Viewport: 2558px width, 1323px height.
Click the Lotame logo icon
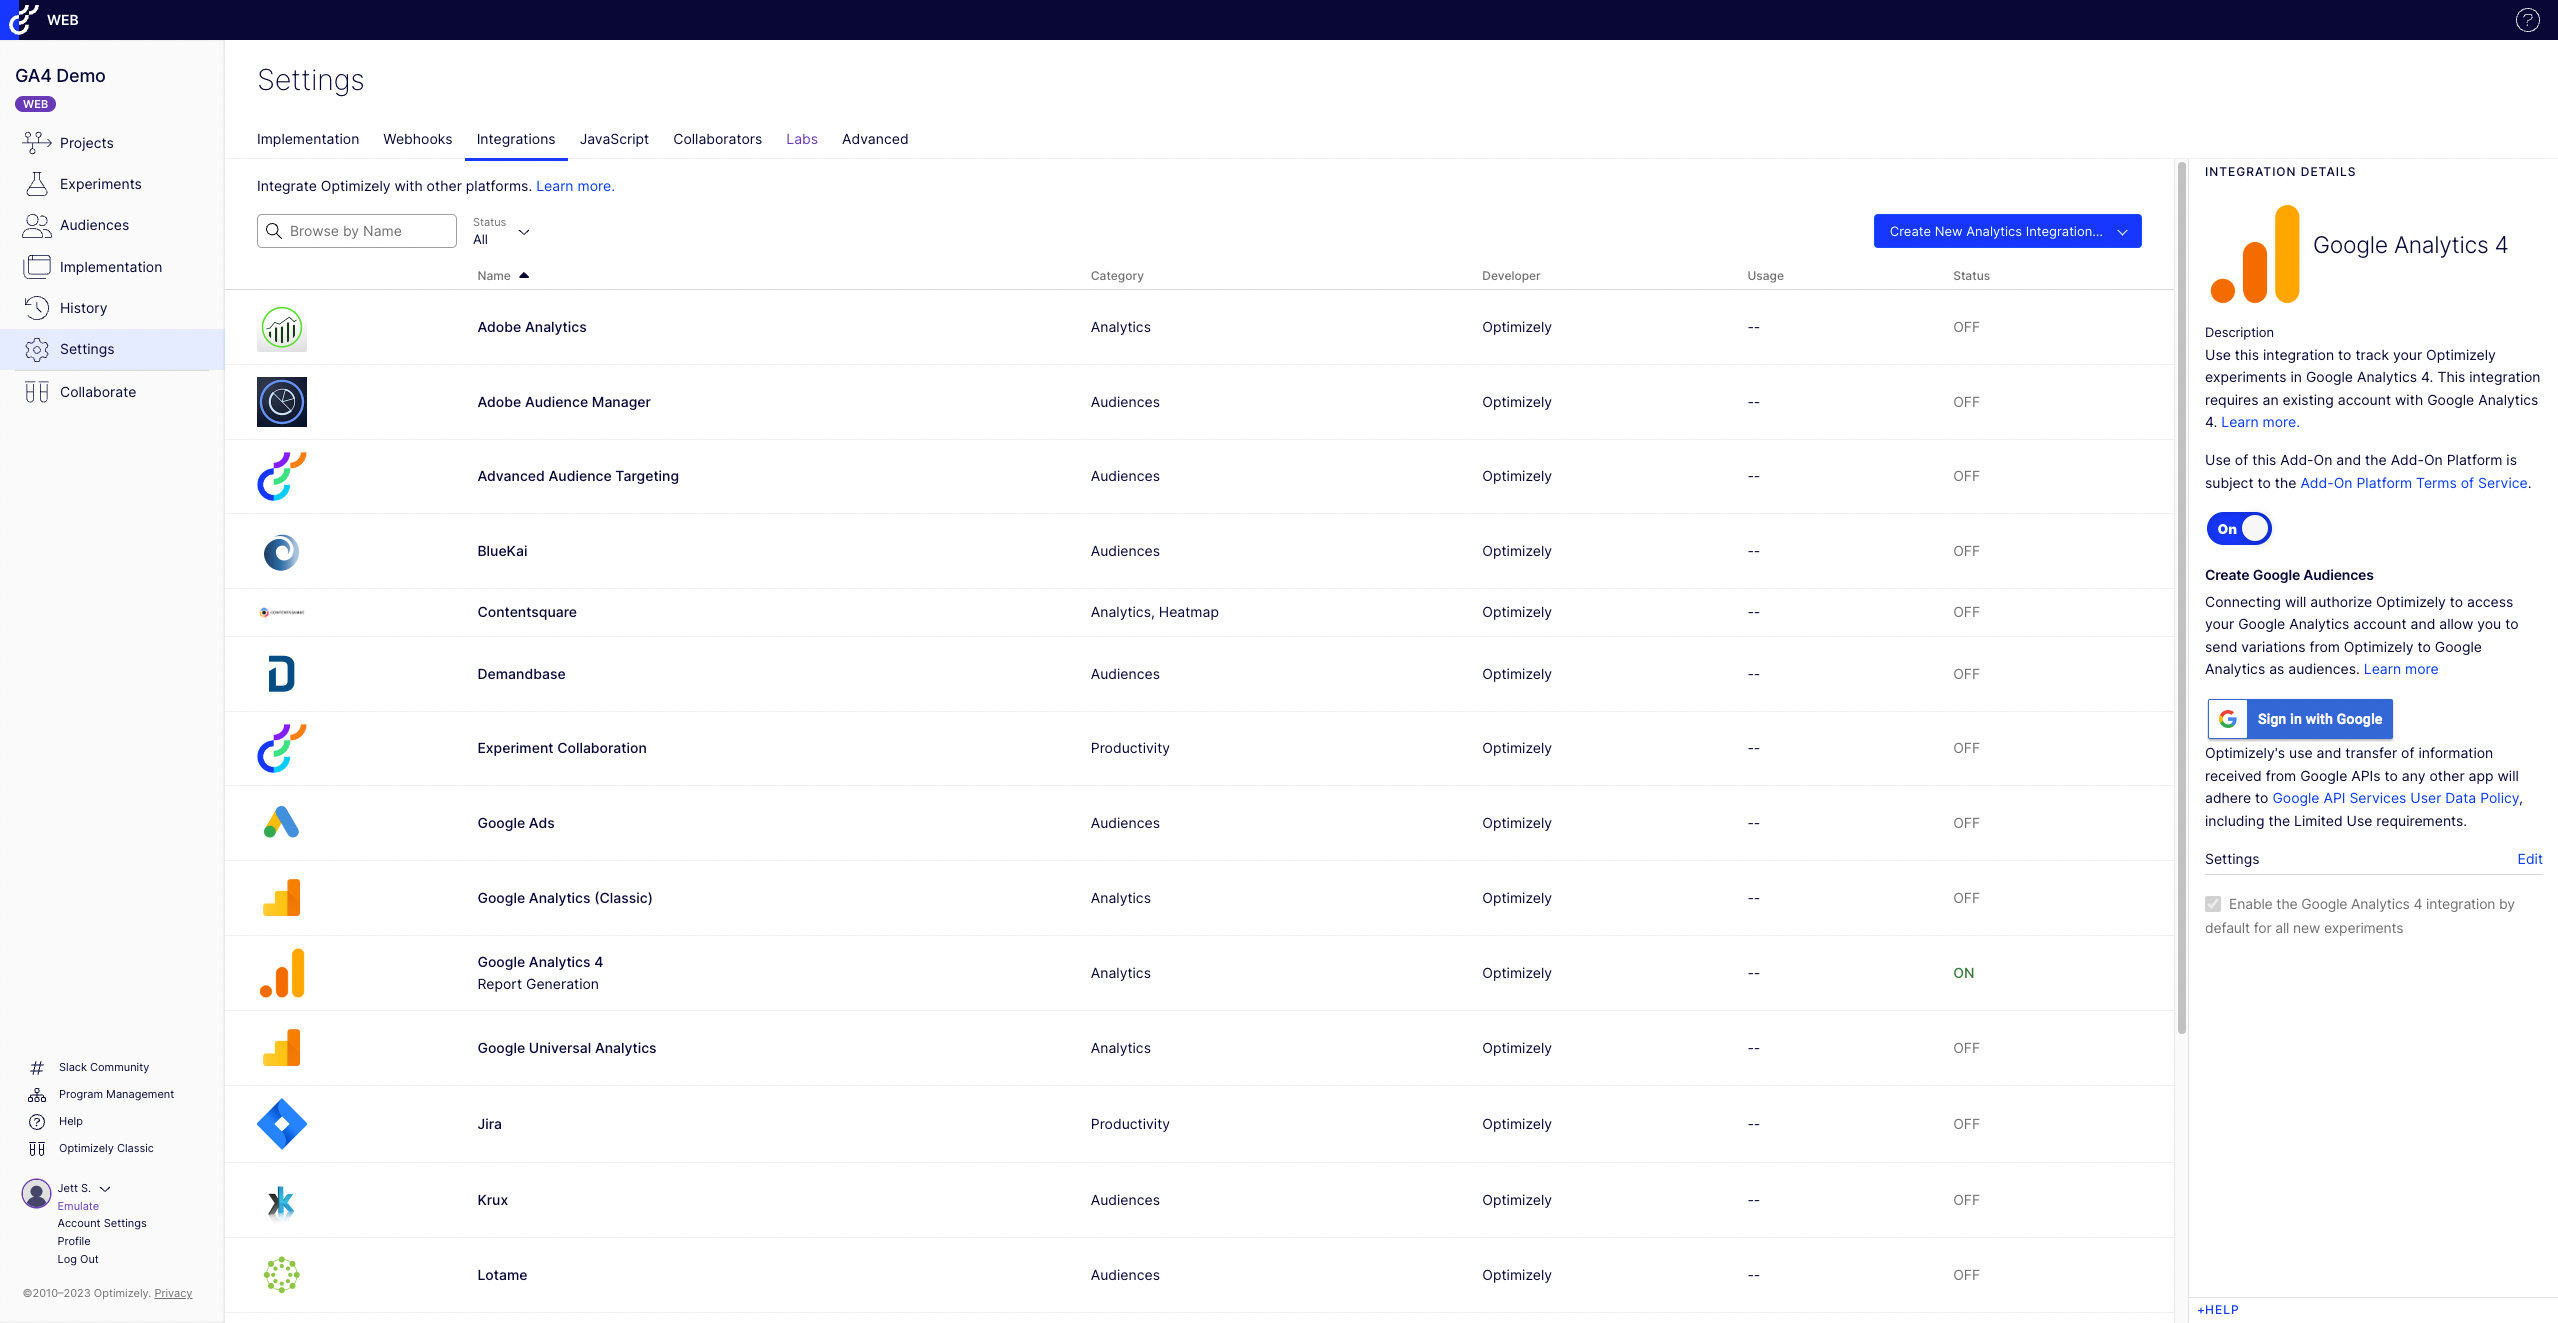pos(282,1275)
